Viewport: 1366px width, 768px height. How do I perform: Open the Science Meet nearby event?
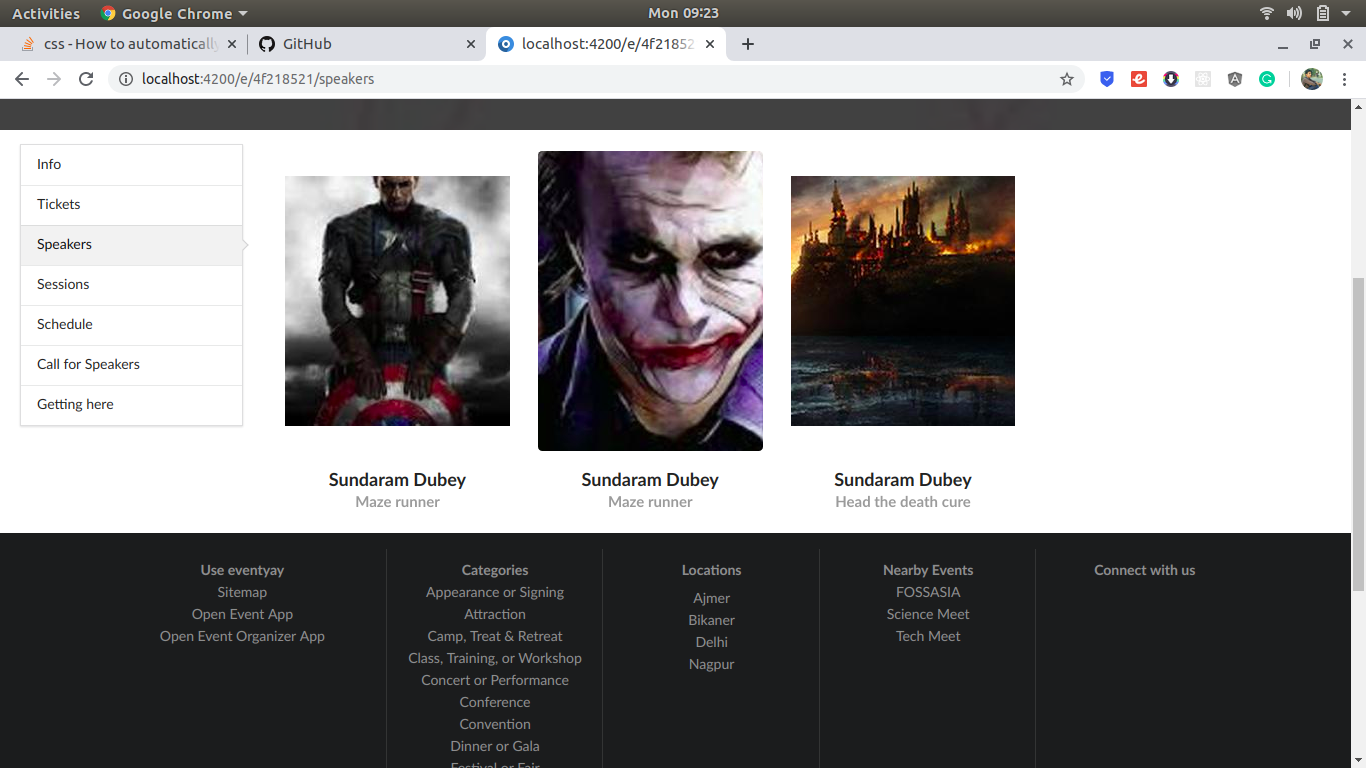click(x=928, y=614)
